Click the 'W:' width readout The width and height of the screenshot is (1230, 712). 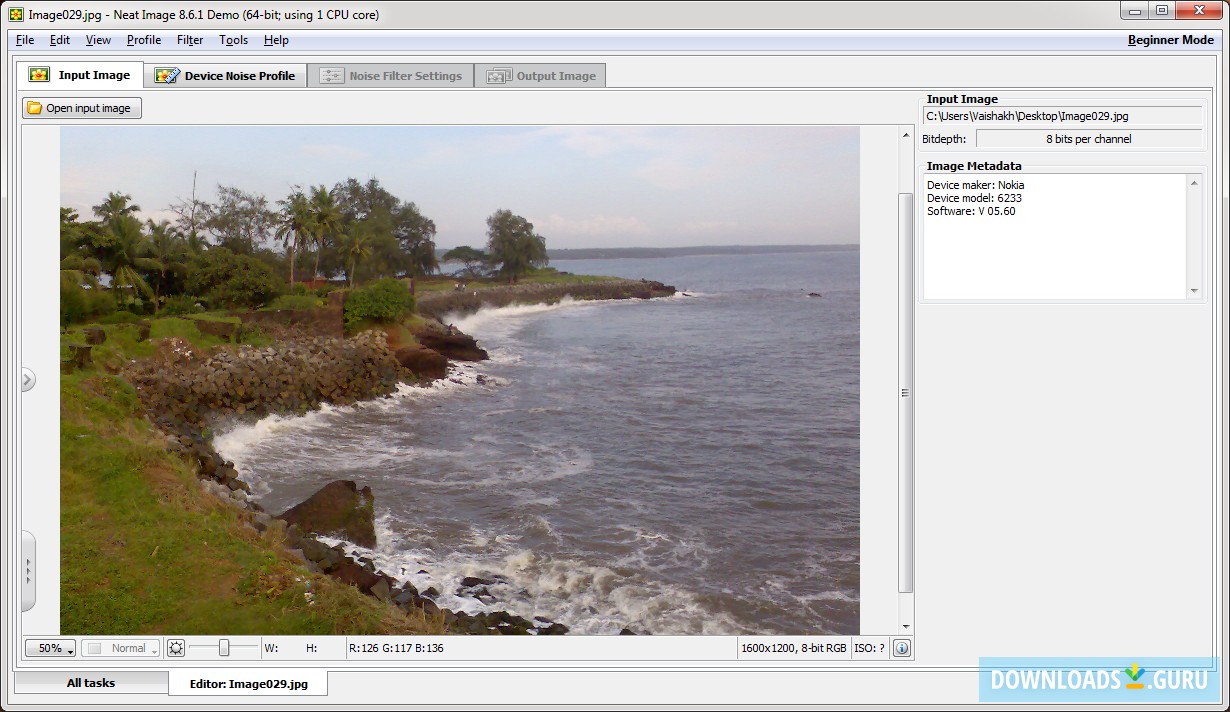[271, 648]
